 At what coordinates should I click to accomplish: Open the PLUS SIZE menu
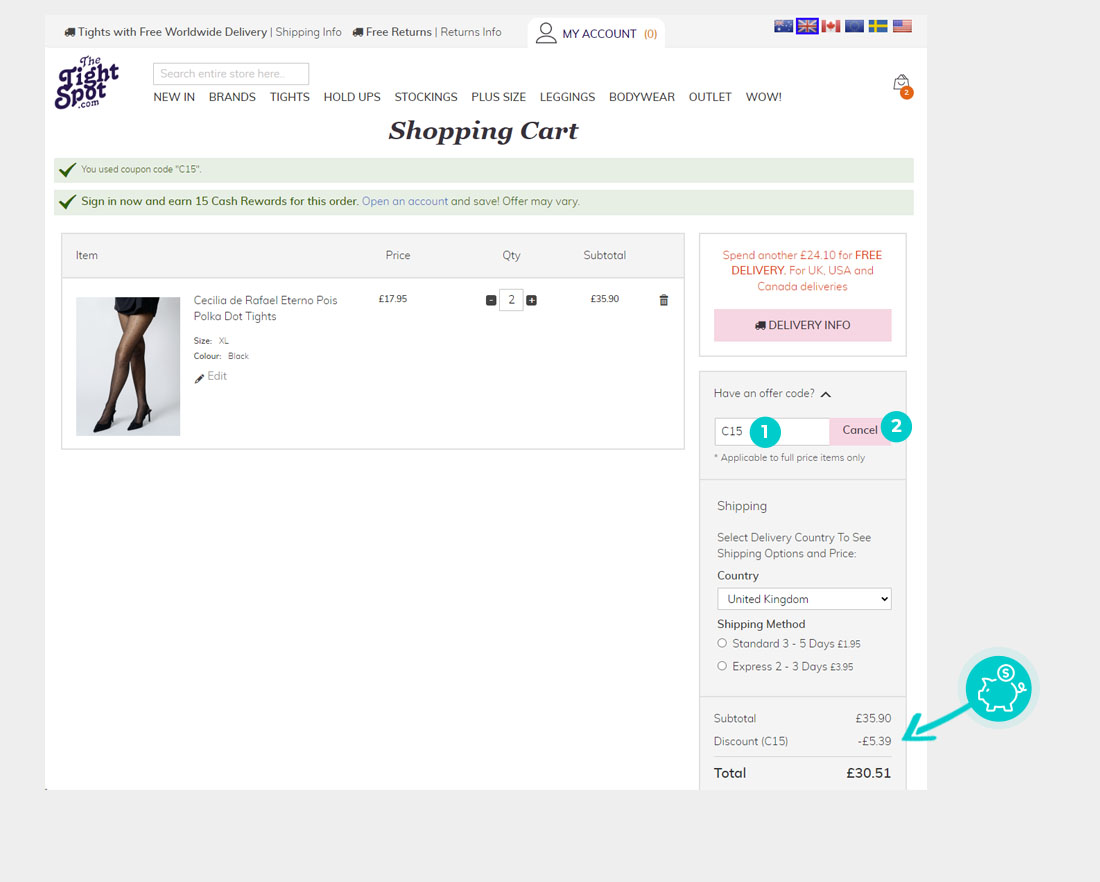[x=499, y=97]
